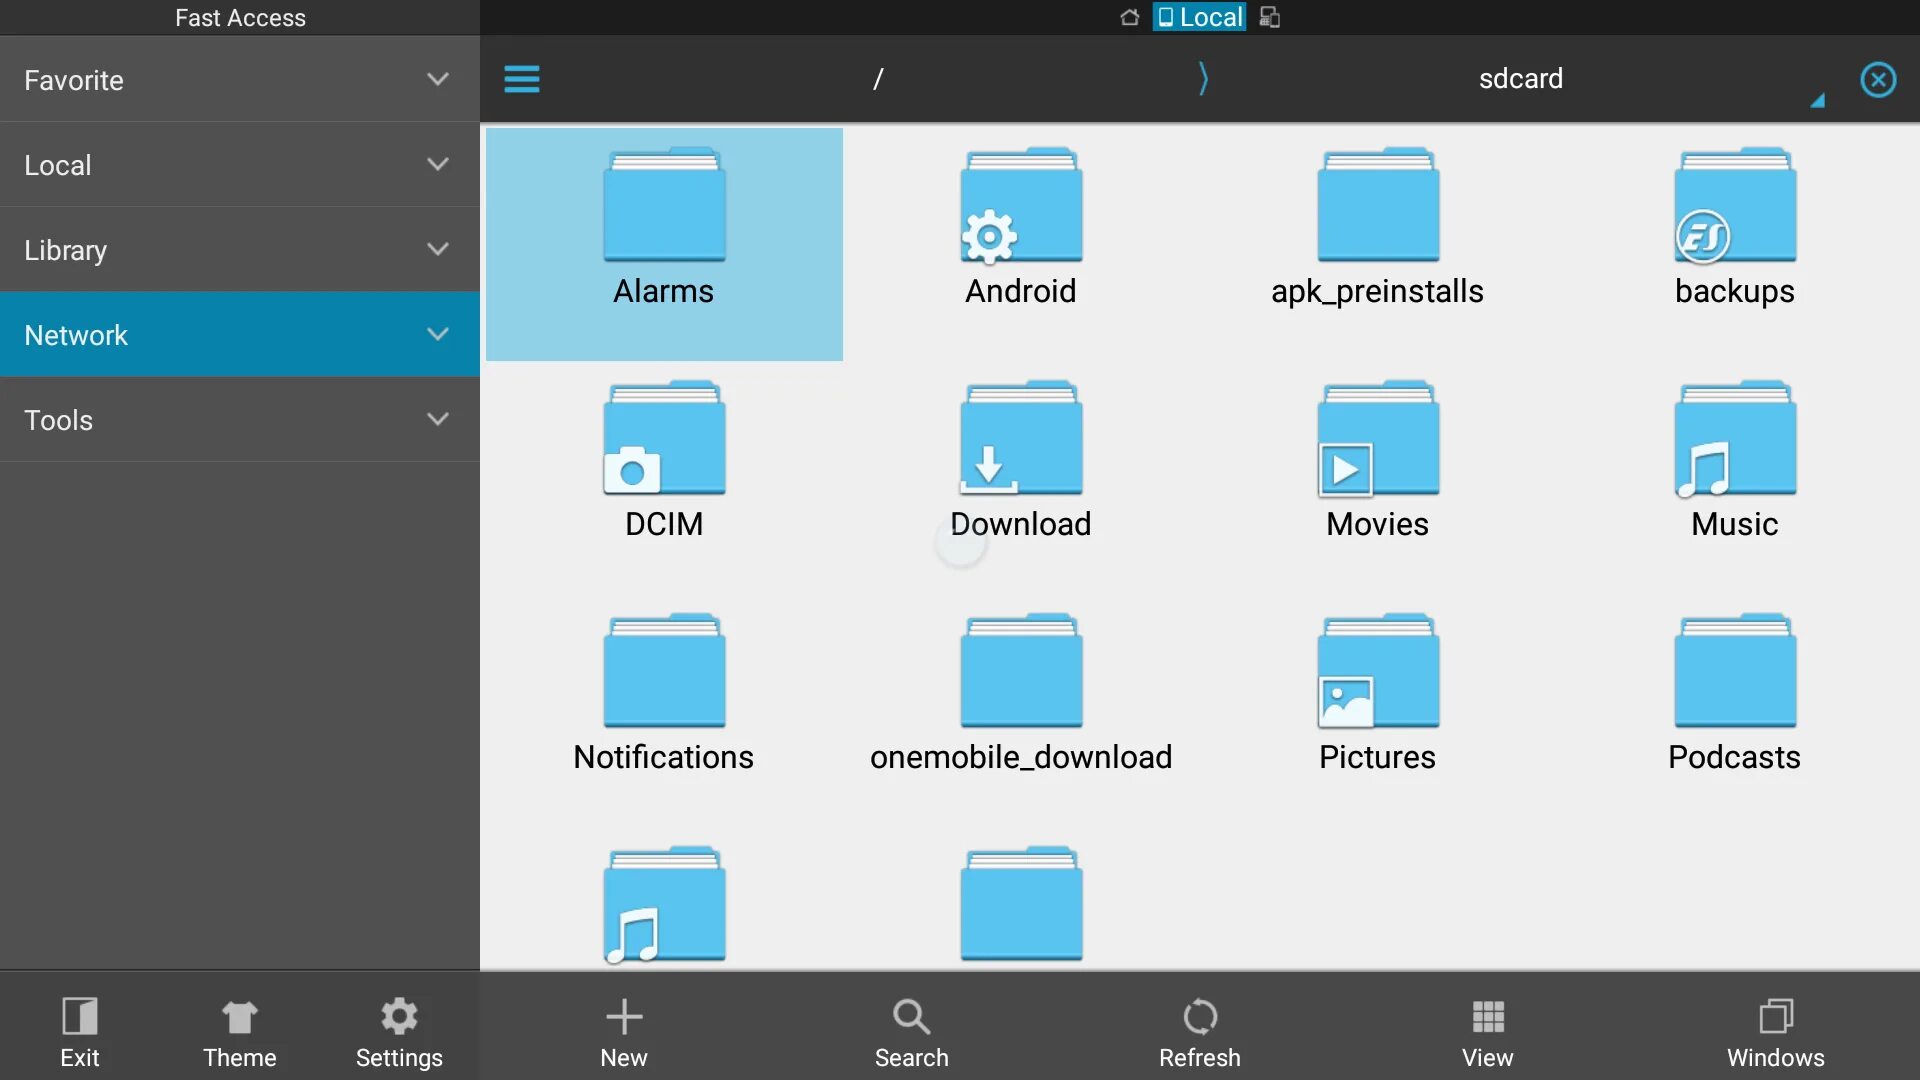Open the Settings gear
Image resolution: width=1920 pixels, height=1080 pixels.
(x=399, y=1033)
